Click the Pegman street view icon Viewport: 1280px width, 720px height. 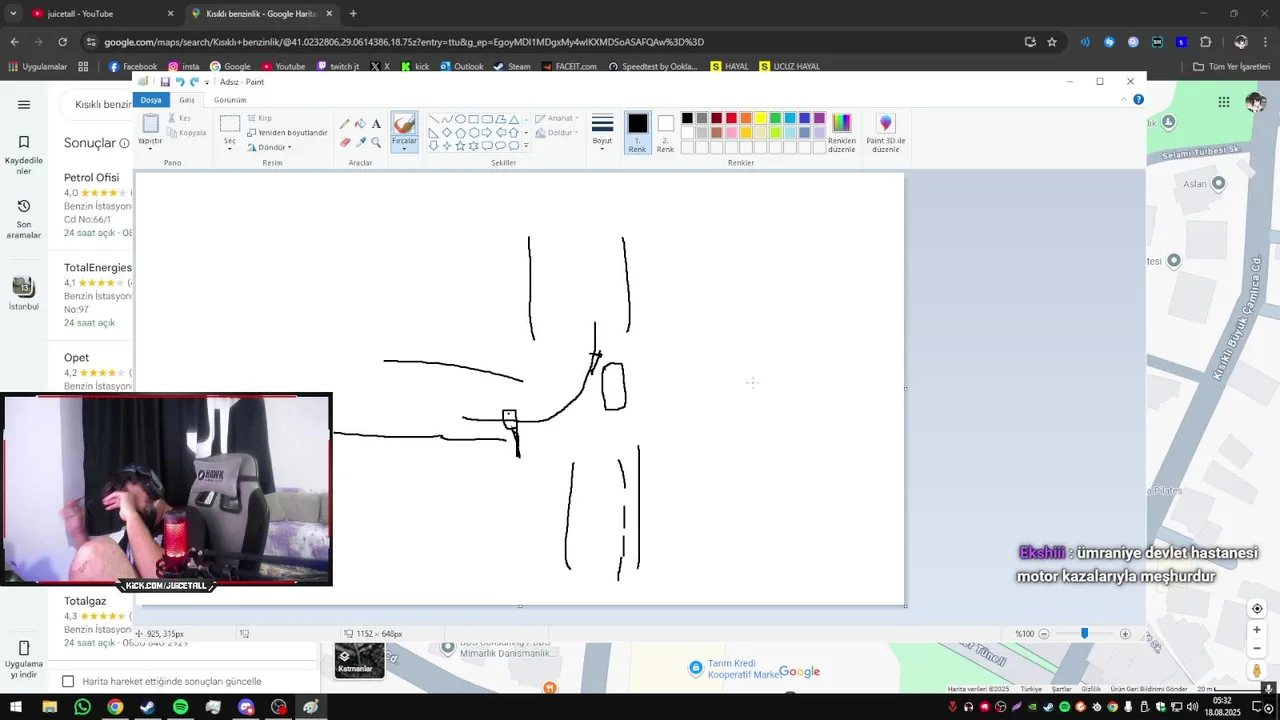[1257, 671]
